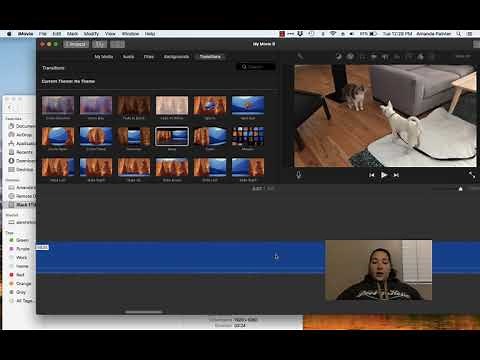Open the Help menu
Screen dimensions: 480x360
point(150,34)
